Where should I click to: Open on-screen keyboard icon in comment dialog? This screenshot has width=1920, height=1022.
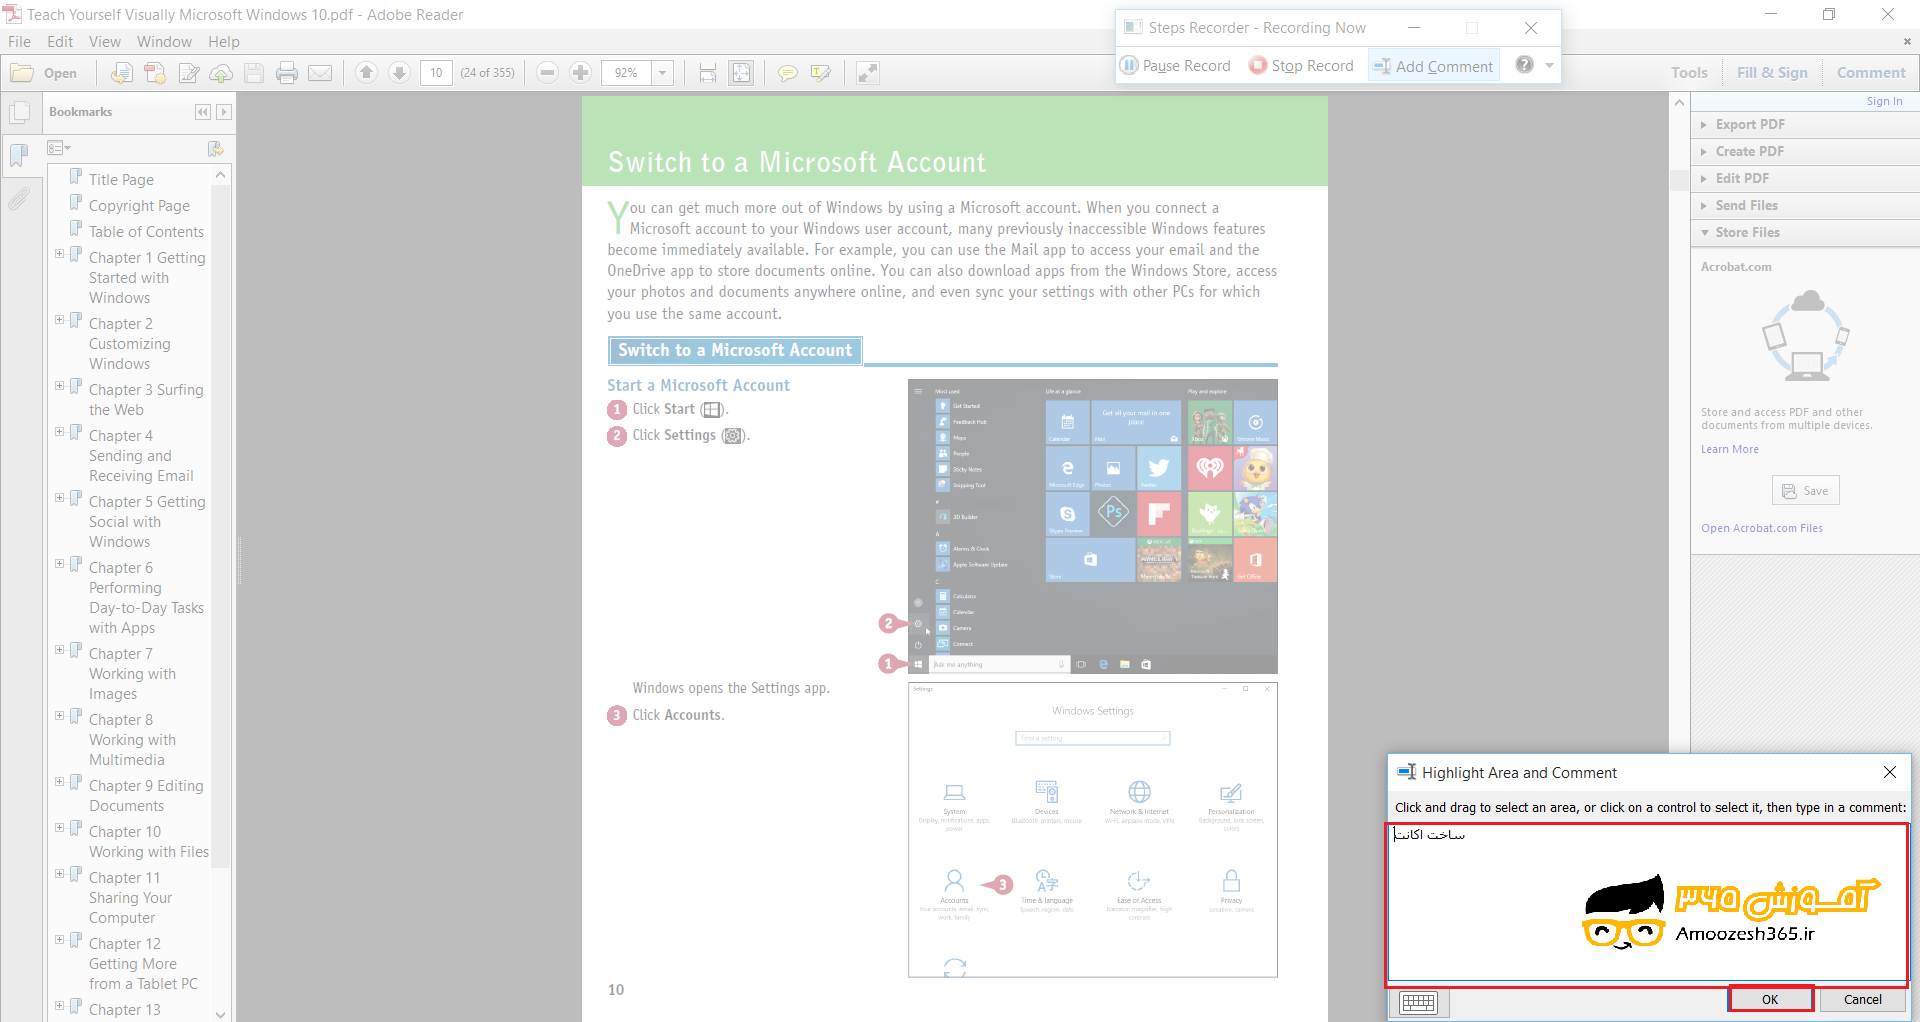pyautogui.click(x=1418, y=1002)
